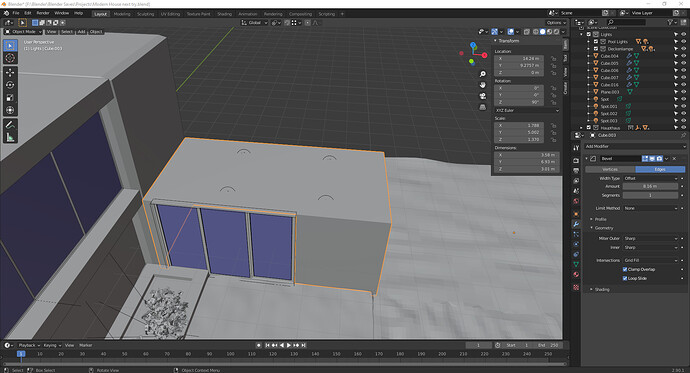Hide Cube.004 using its eye icon

click(x=683, y=56)
